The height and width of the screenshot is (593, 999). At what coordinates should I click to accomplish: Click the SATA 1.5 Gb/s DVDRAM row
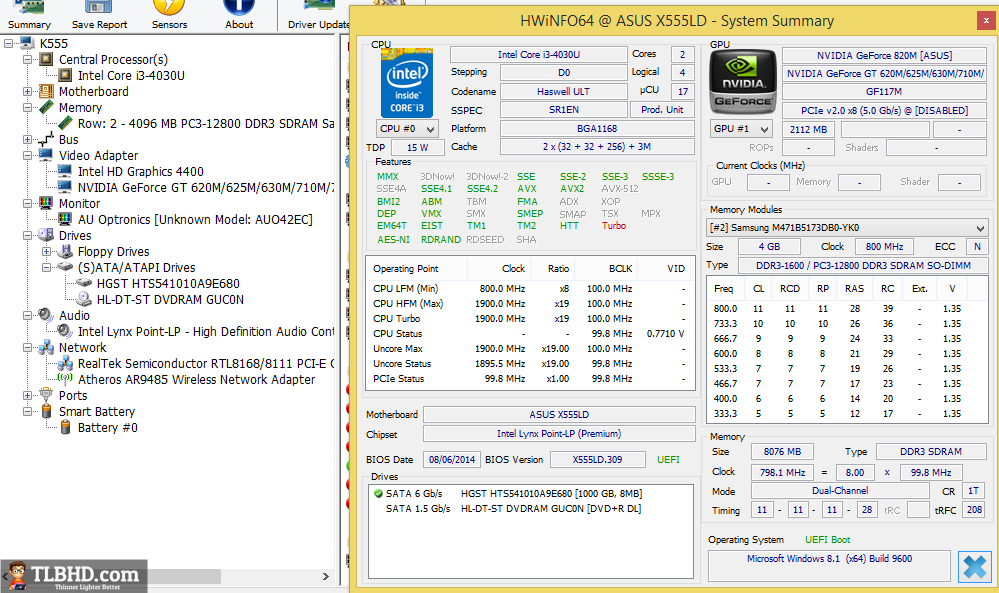[530, 508]
